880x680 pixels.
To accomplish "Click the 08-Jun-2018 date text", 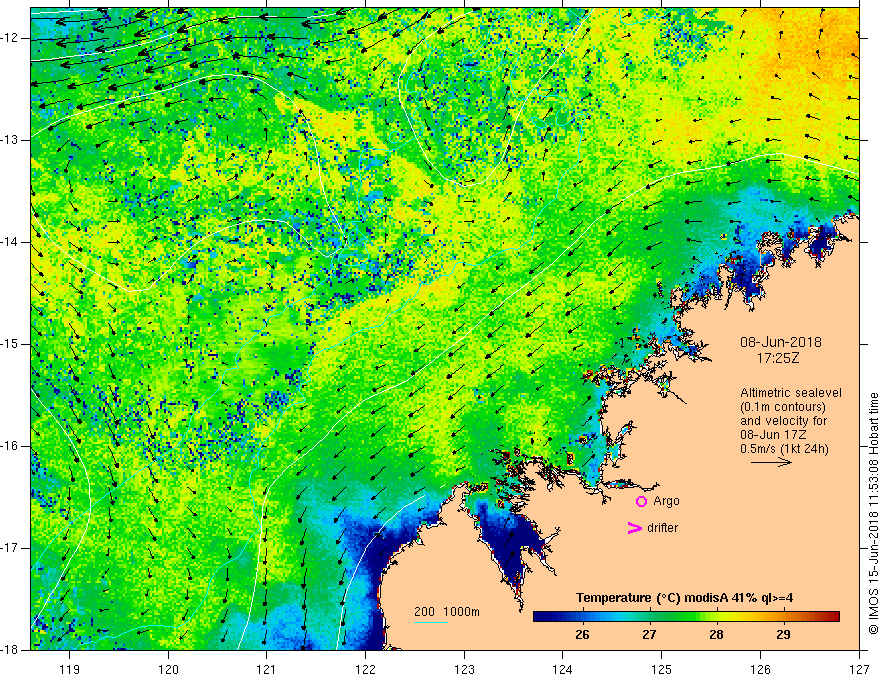I will [x=781, y=342].
